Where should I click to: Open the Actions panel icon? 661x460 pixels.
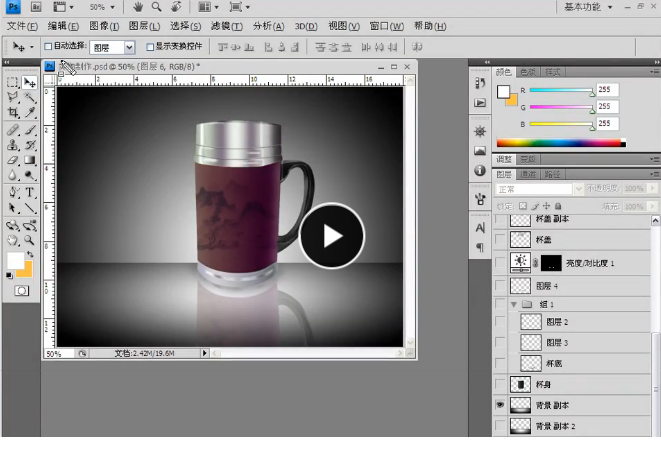pyautogui.click(x=480, y=103)
